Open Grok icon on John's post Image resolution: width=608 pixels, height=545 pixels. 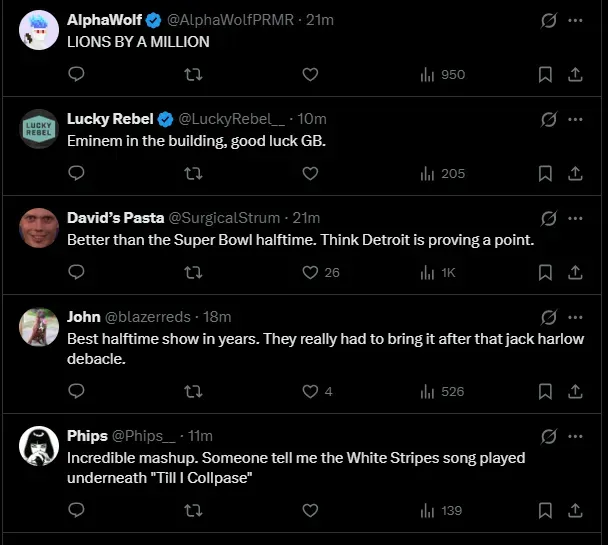coord(547,317)
